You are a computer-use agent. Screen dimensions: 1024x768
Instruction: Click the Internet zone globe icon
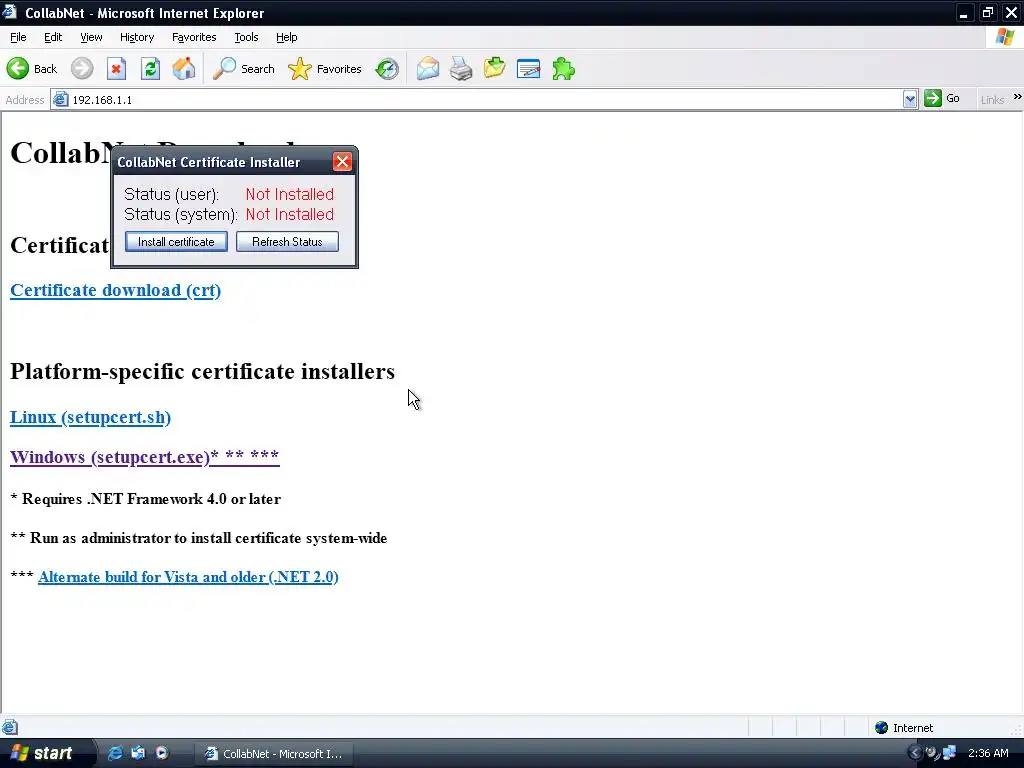pos(882,728)
